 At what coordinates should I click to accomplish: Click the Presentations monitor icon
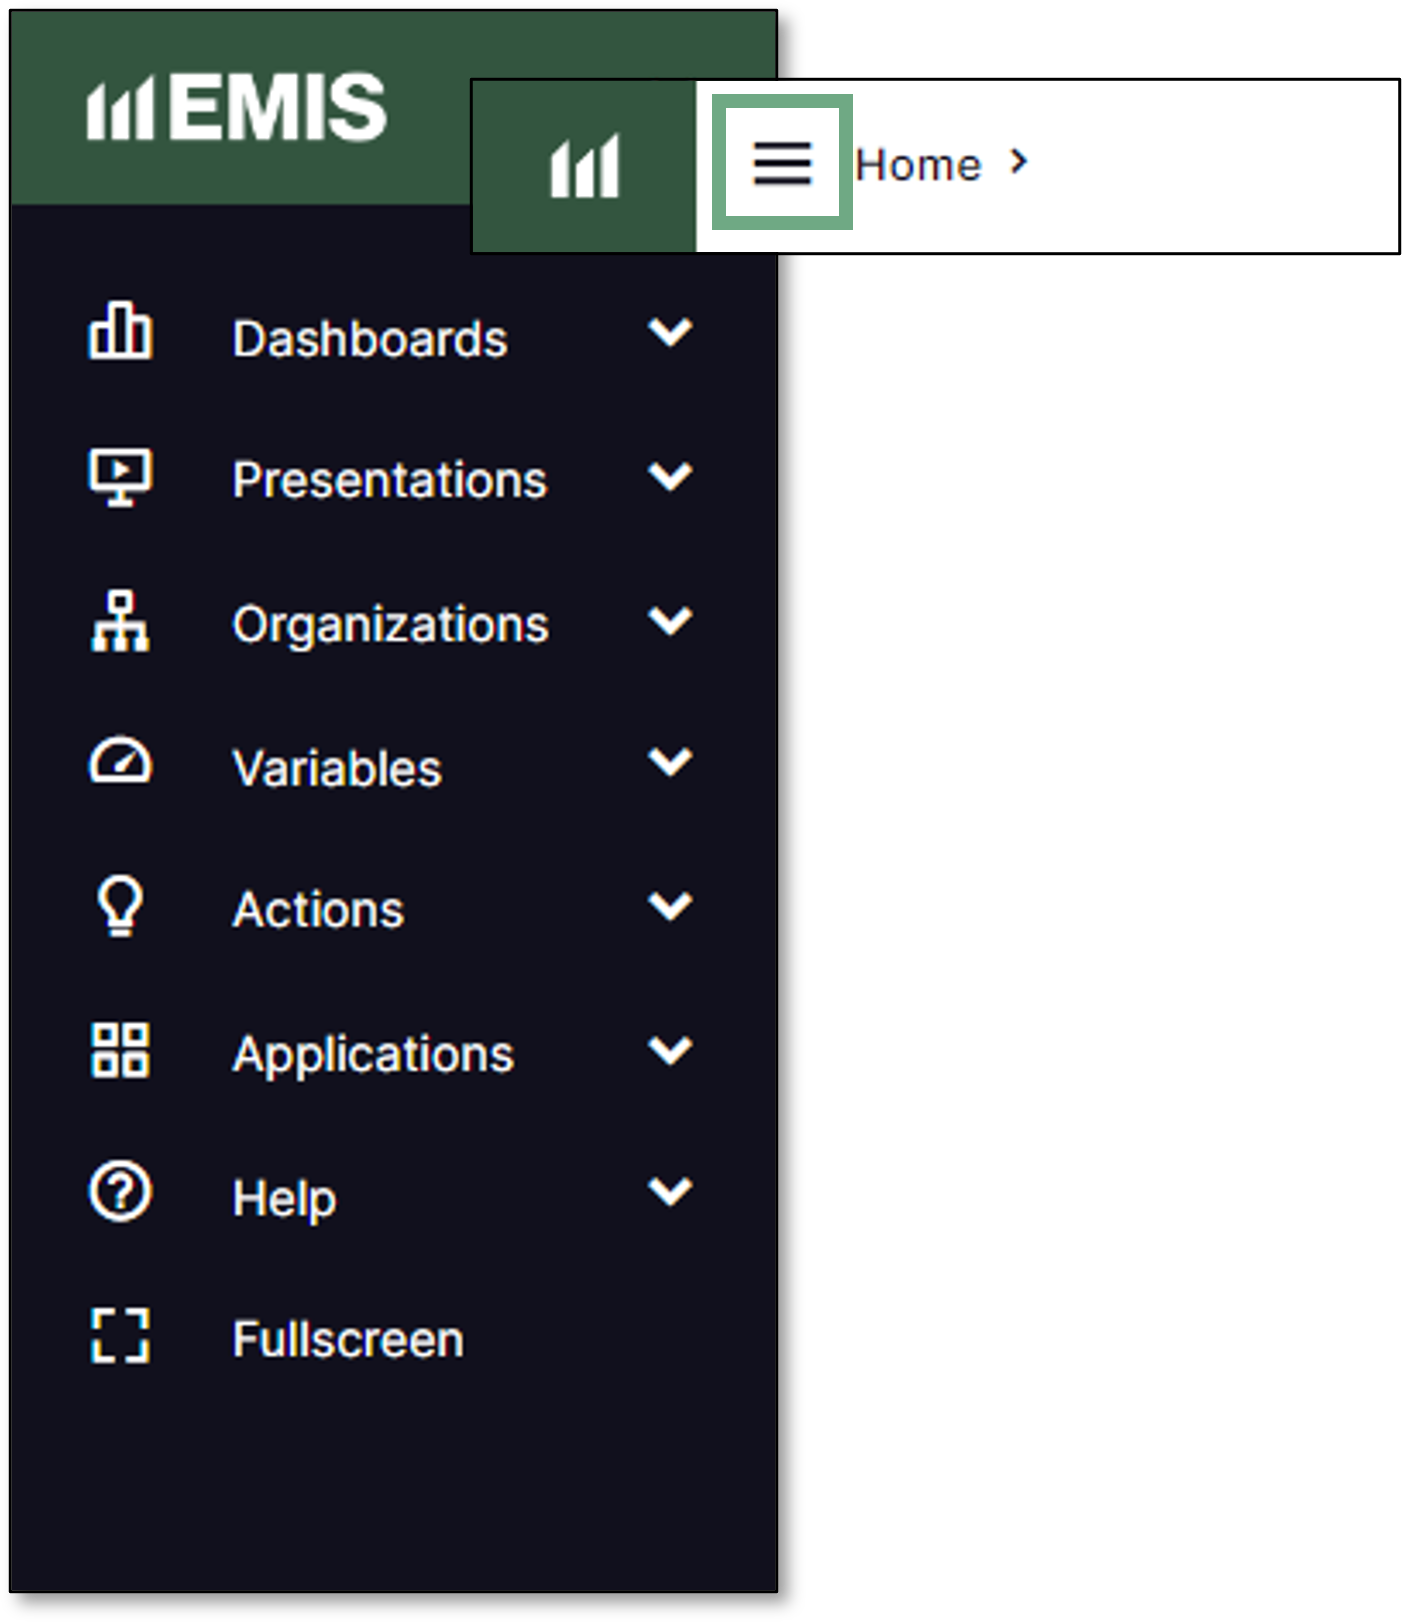point(120,476)
